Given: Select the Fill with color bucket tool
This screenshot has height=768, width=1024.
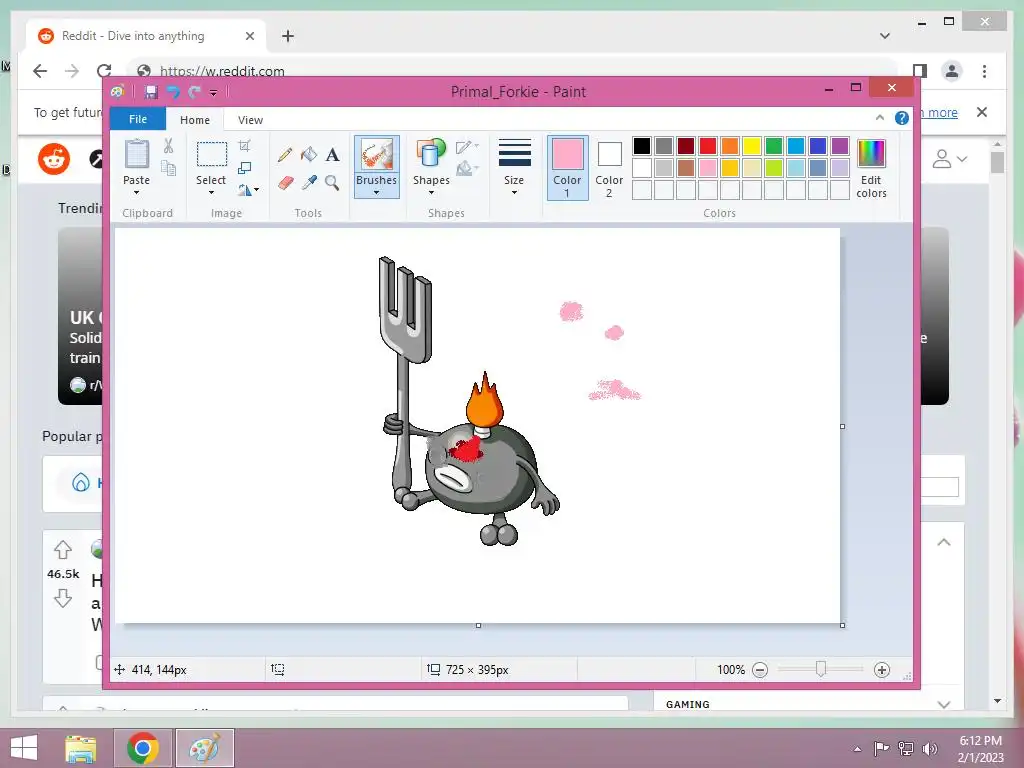Looking at the screenshot, I should pos(309,155).
